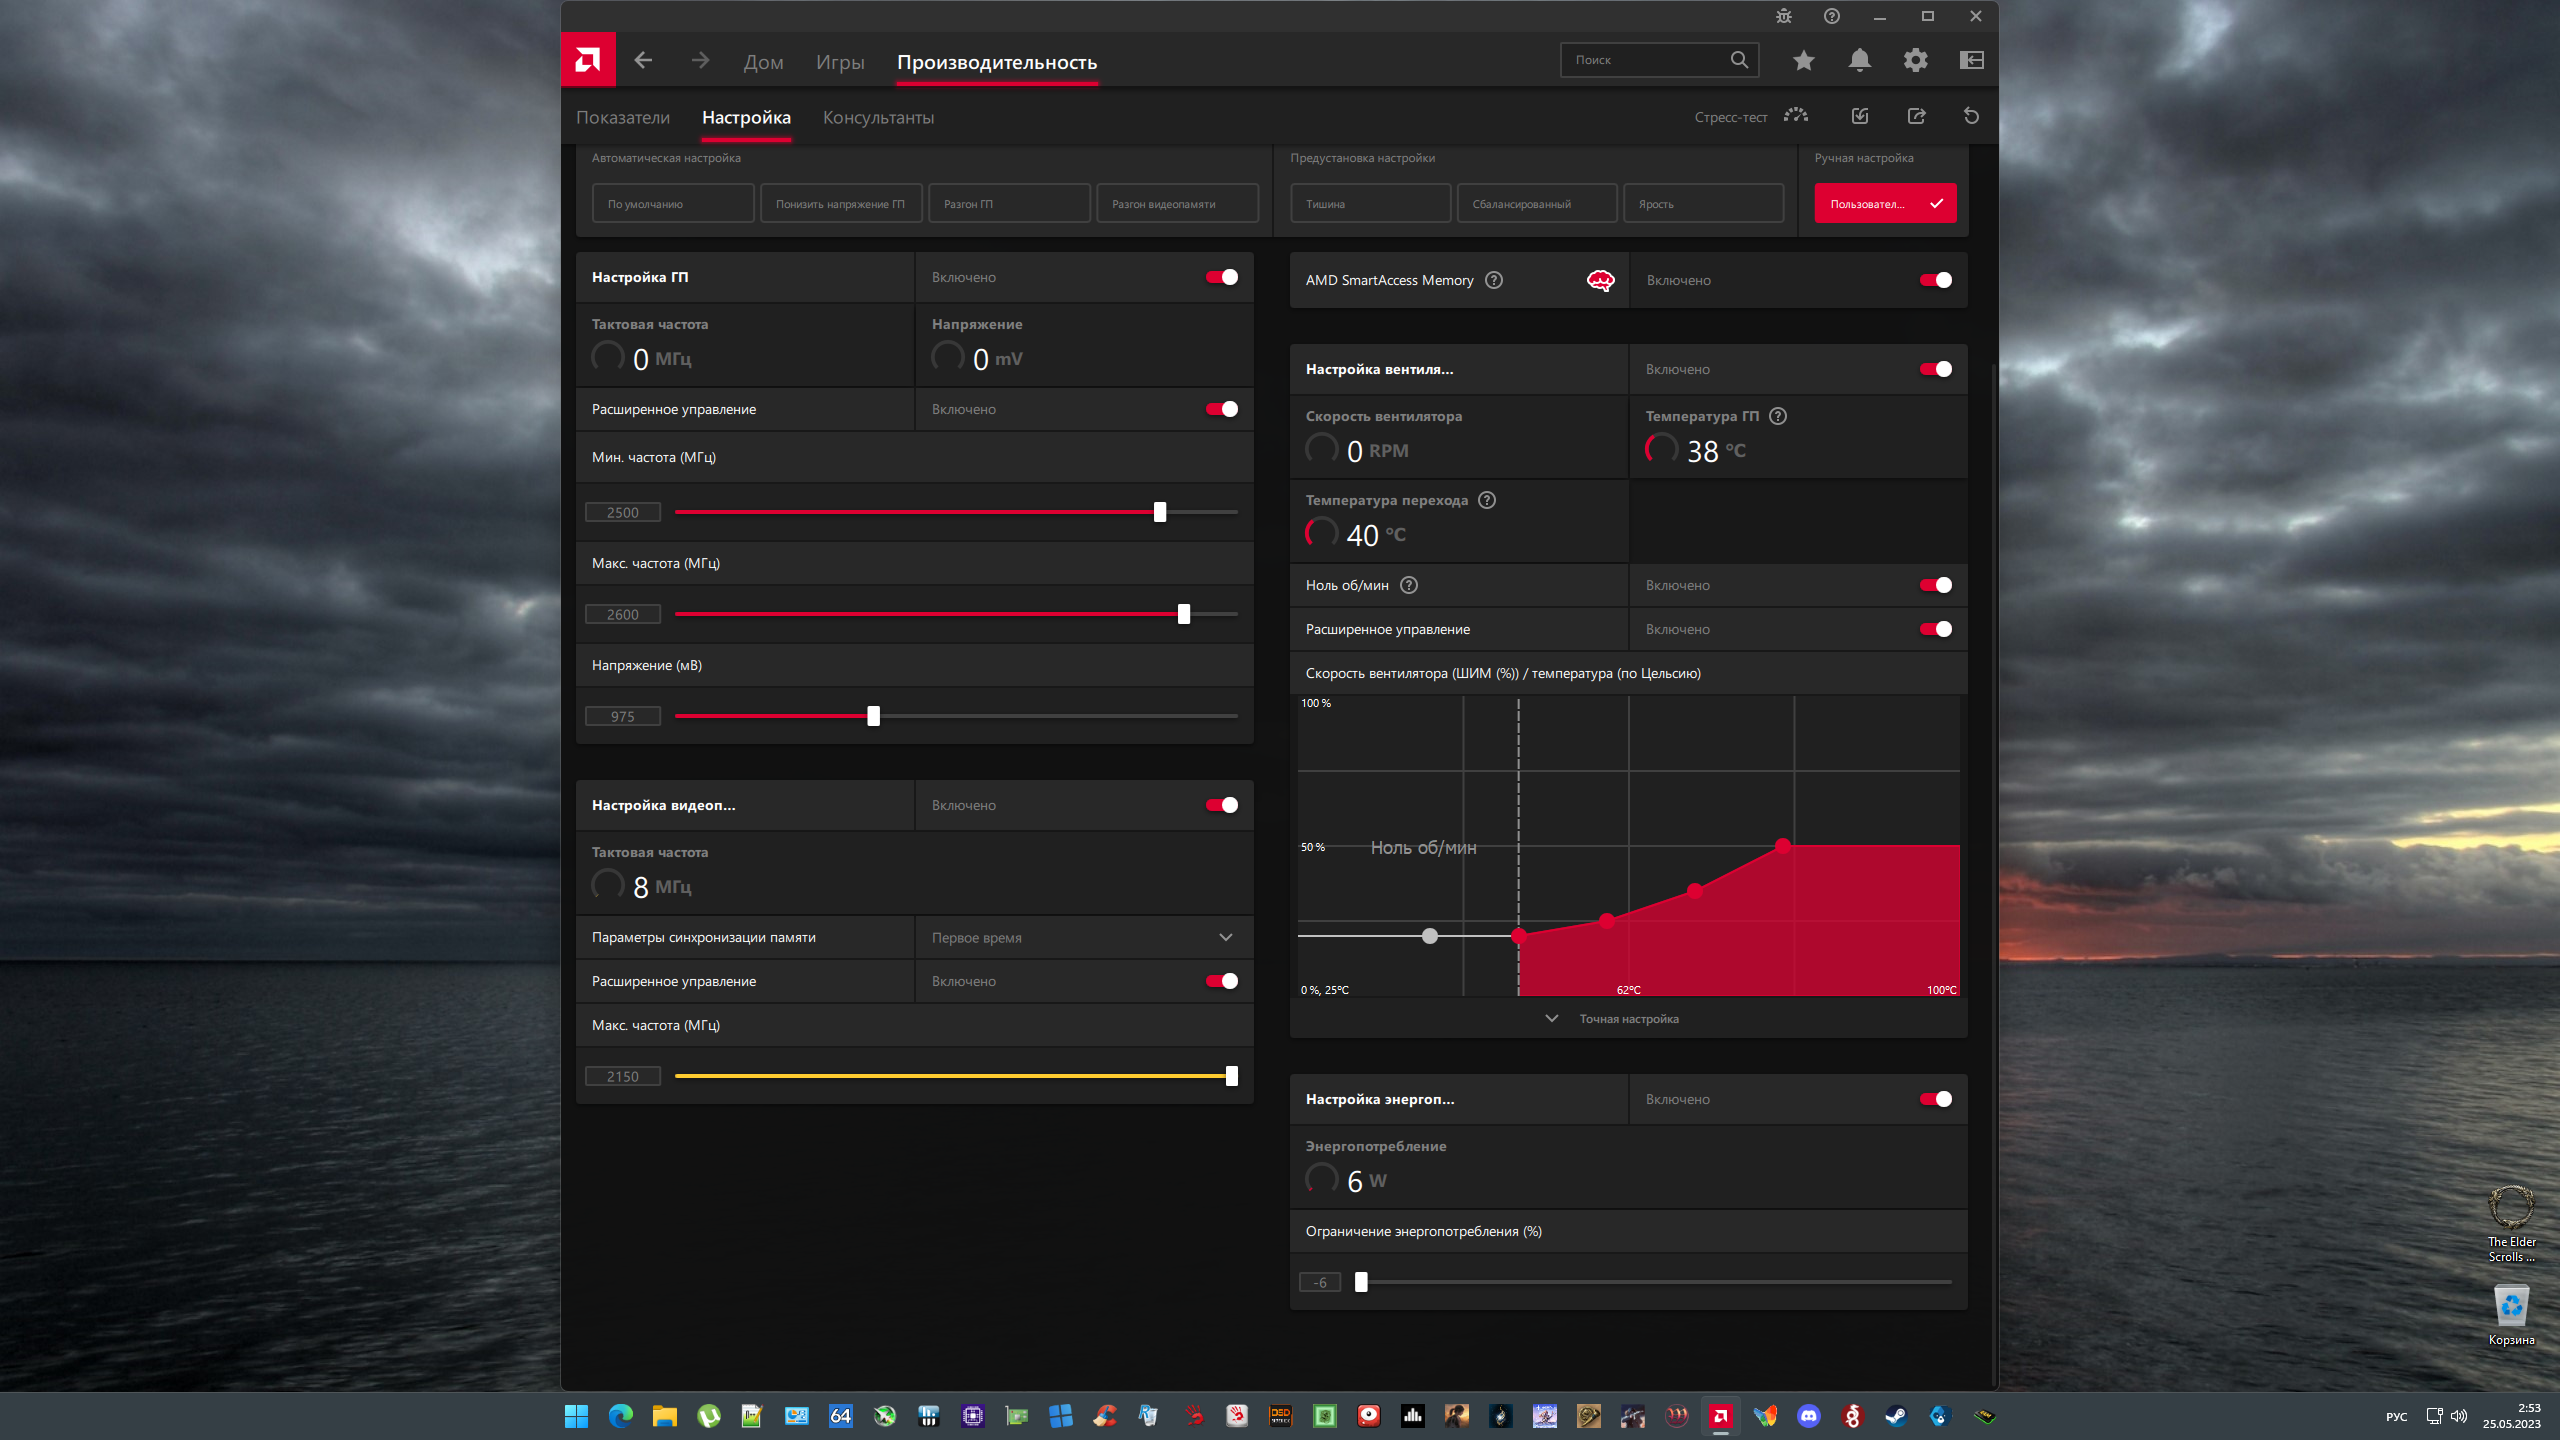Image resolution: width=2560 pixels, height=1440 pixels.
Task: Turn off Настройка ГП toggle
Action: [x=1221, y=277]
